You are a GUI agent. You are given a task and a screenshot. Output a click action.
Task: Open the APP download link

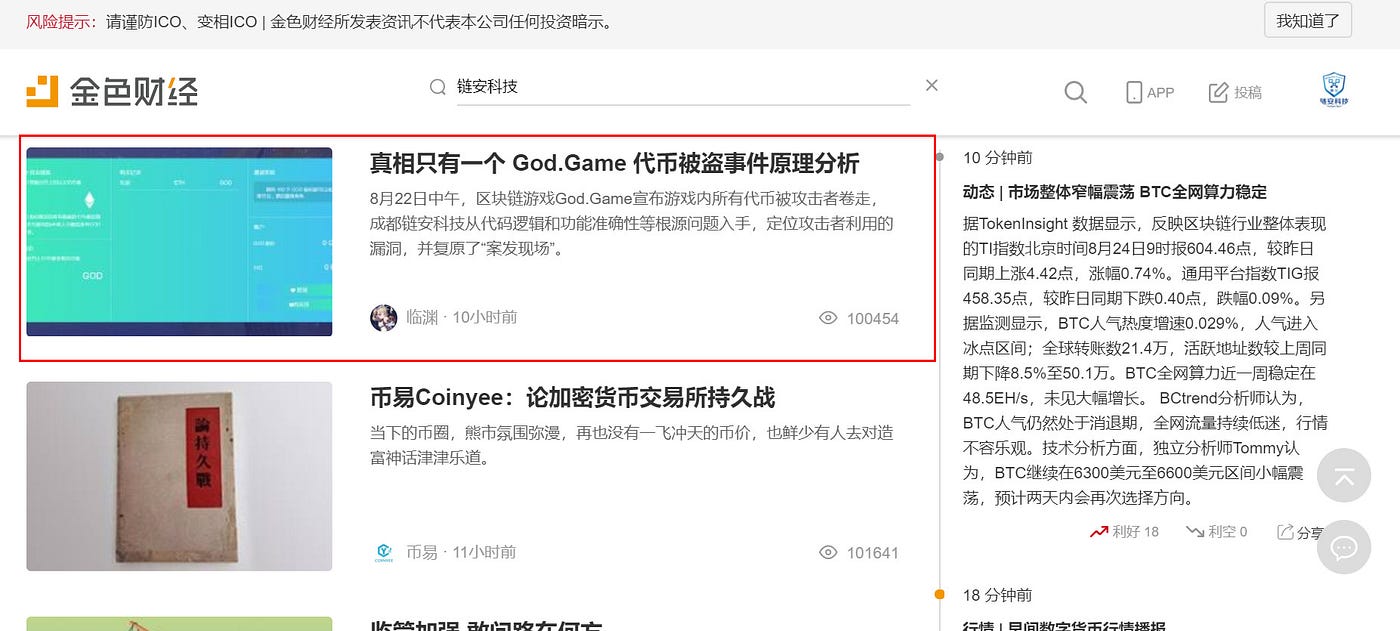click(x=1150, y=92)
